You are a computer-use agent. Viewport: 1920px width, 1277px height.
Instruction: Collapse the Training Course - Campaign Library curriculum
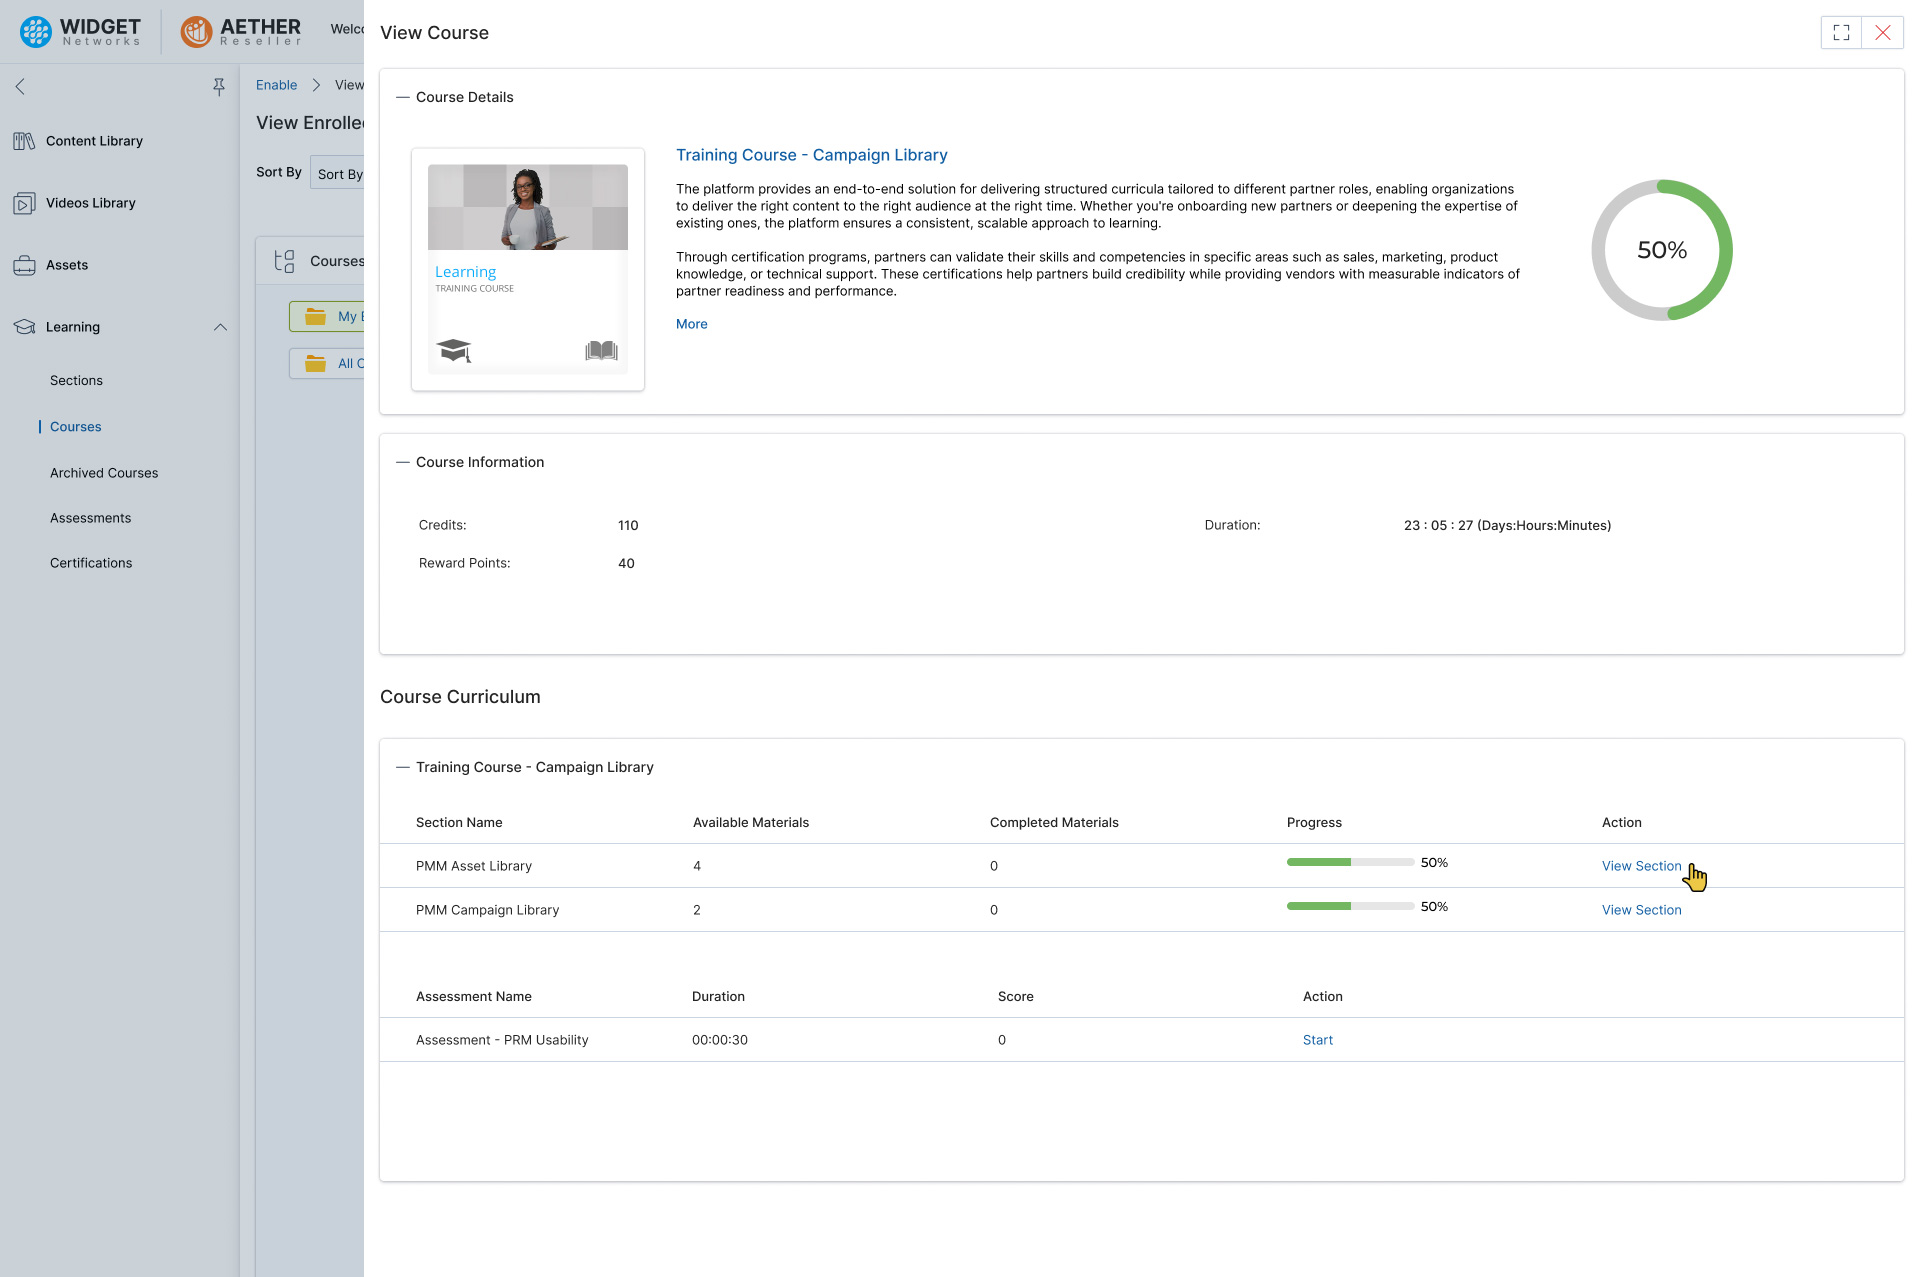[x=400, y=767]
